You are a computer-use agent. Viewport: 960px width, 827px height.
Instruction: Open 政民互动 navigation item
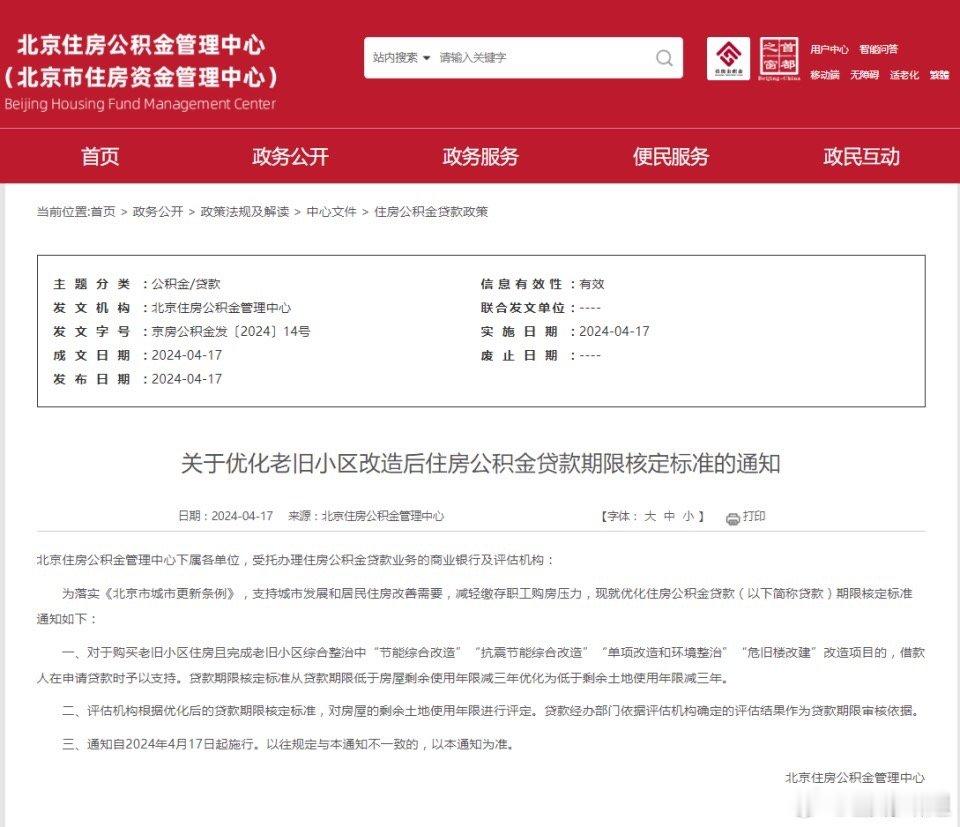[861, 157]
